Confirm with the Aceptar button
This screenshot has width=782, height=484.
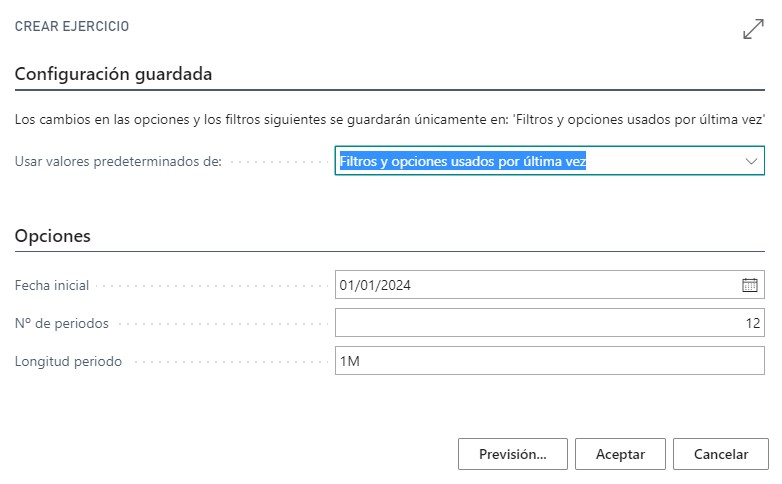click(620, 454)
